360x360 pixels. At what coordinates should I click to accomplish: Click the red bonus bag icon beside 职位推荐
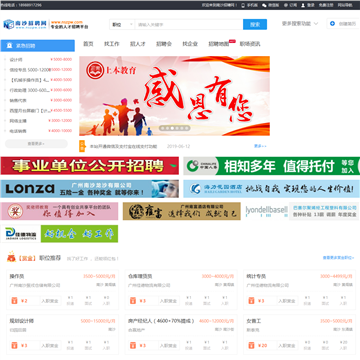point(11,257)
